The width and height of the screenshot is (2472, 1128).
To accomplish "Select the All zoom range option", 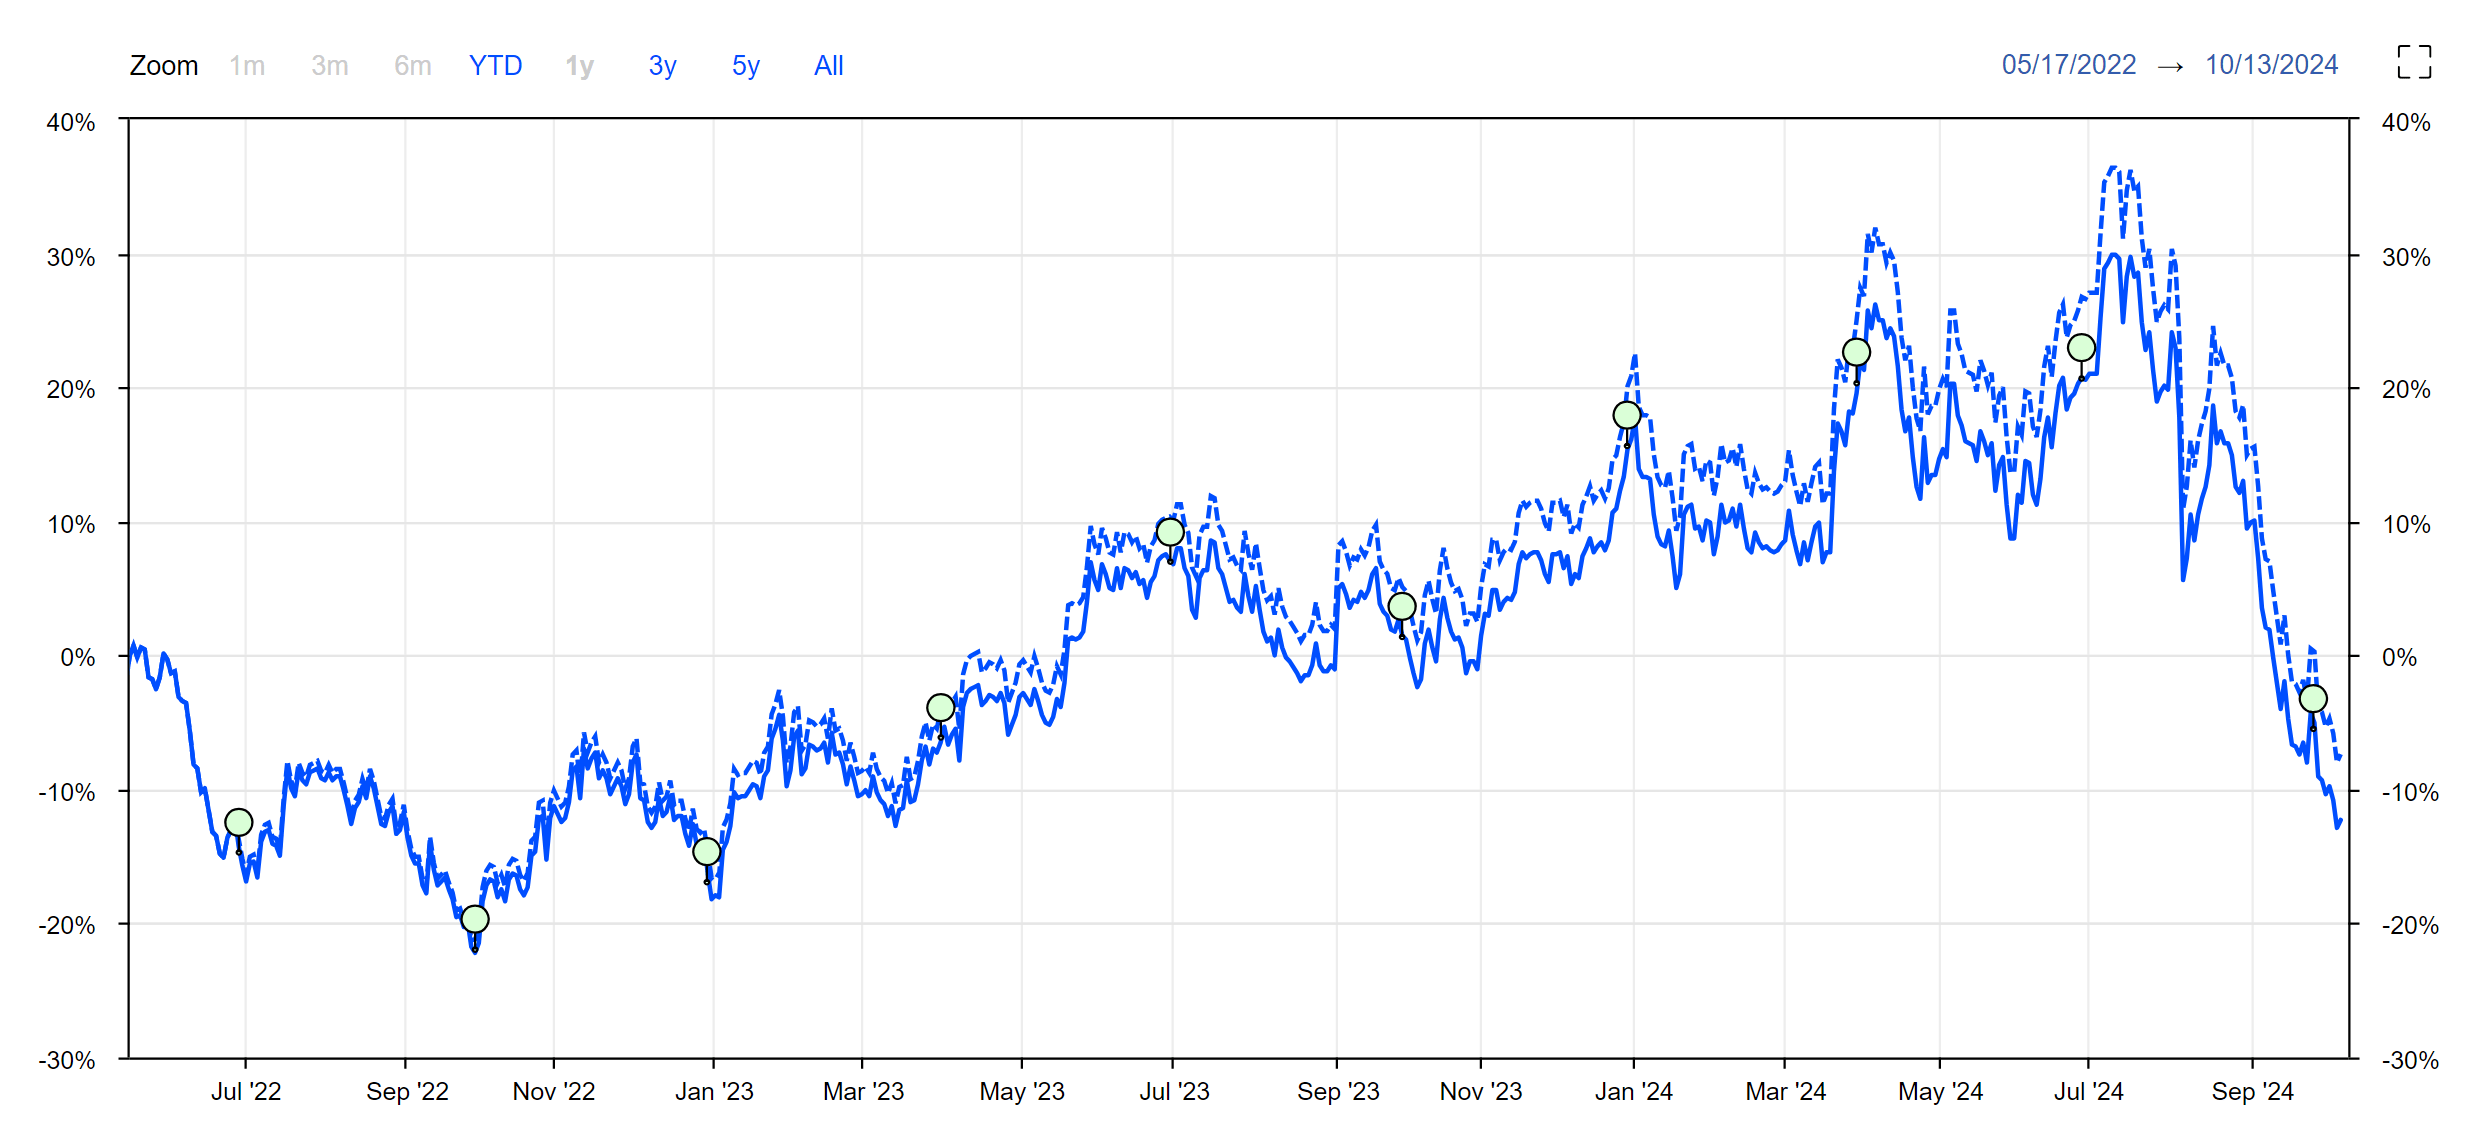I will tap(828, 65).
